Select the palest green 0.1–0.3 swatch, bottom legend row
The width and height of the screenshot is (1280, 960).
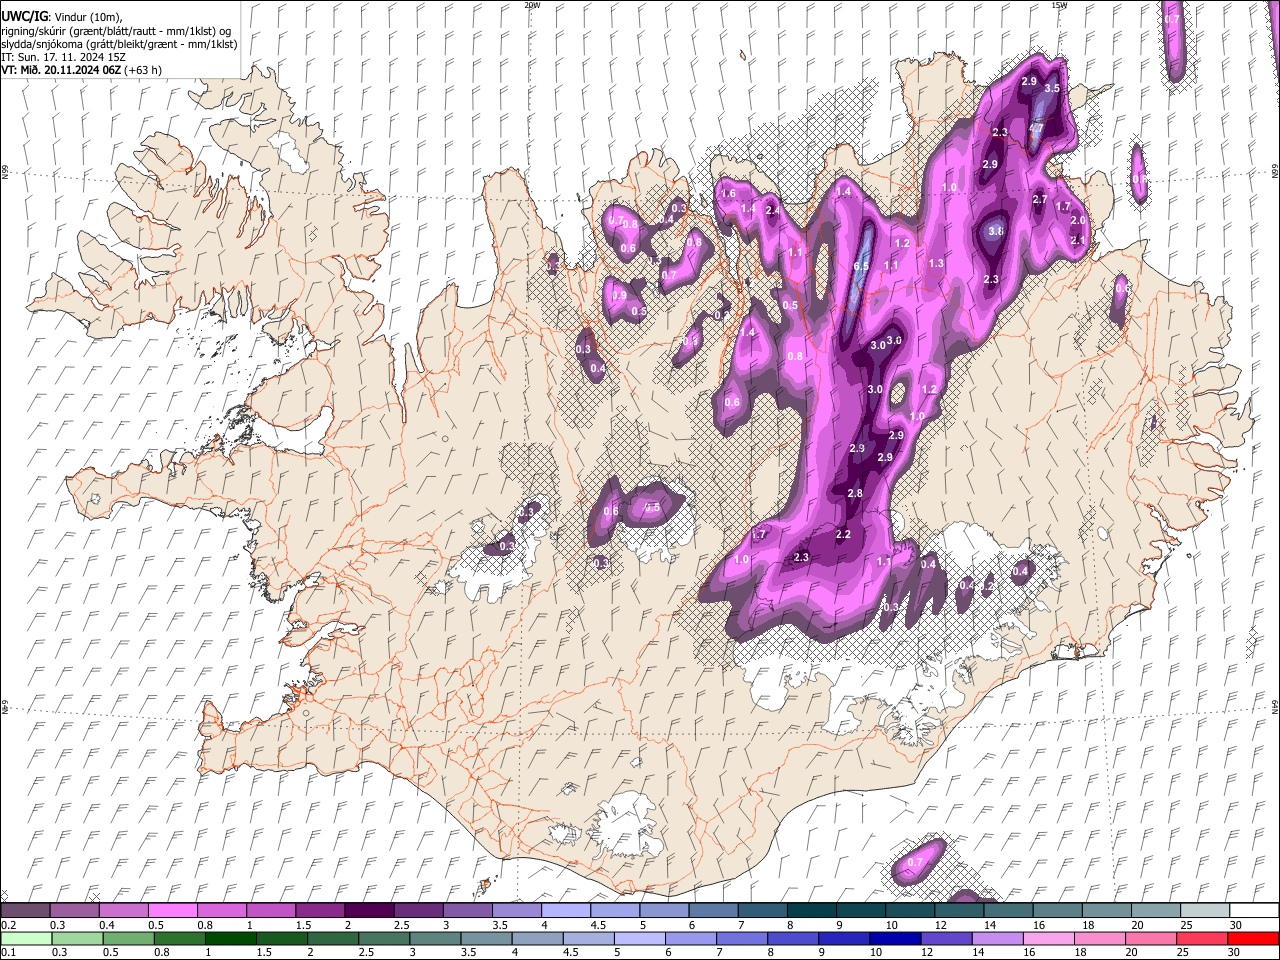26,938
